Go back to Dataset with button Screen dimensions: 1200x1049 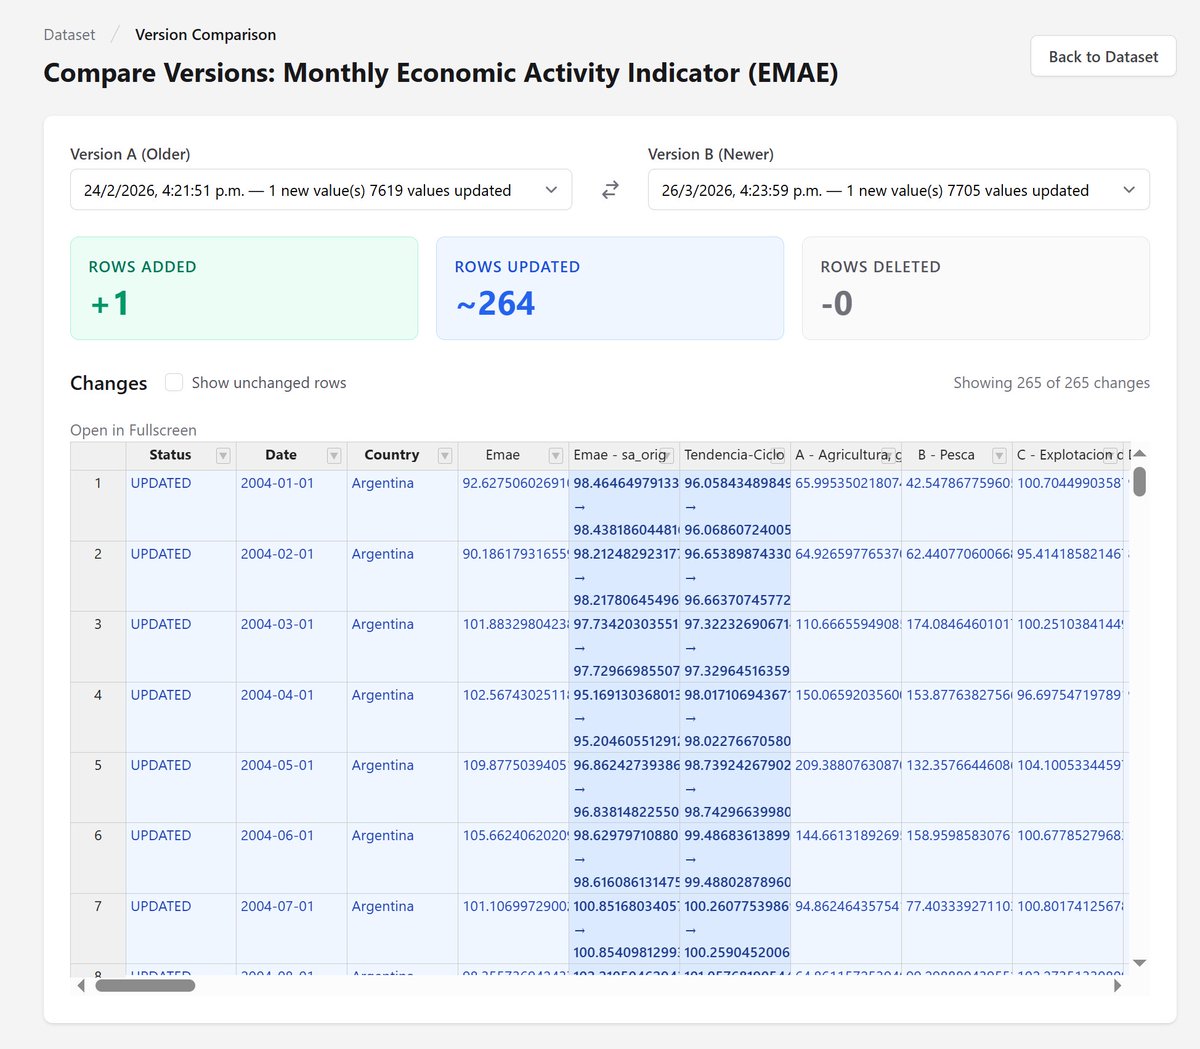pos(1103,57)
